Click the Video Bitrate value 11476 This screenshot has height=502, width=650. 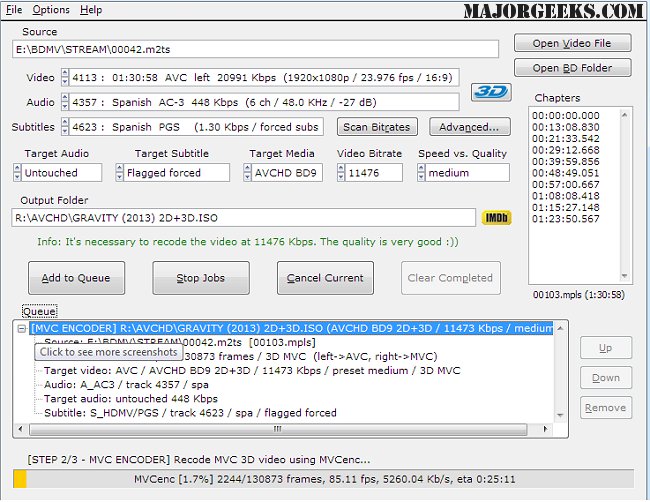coord(373,172)
